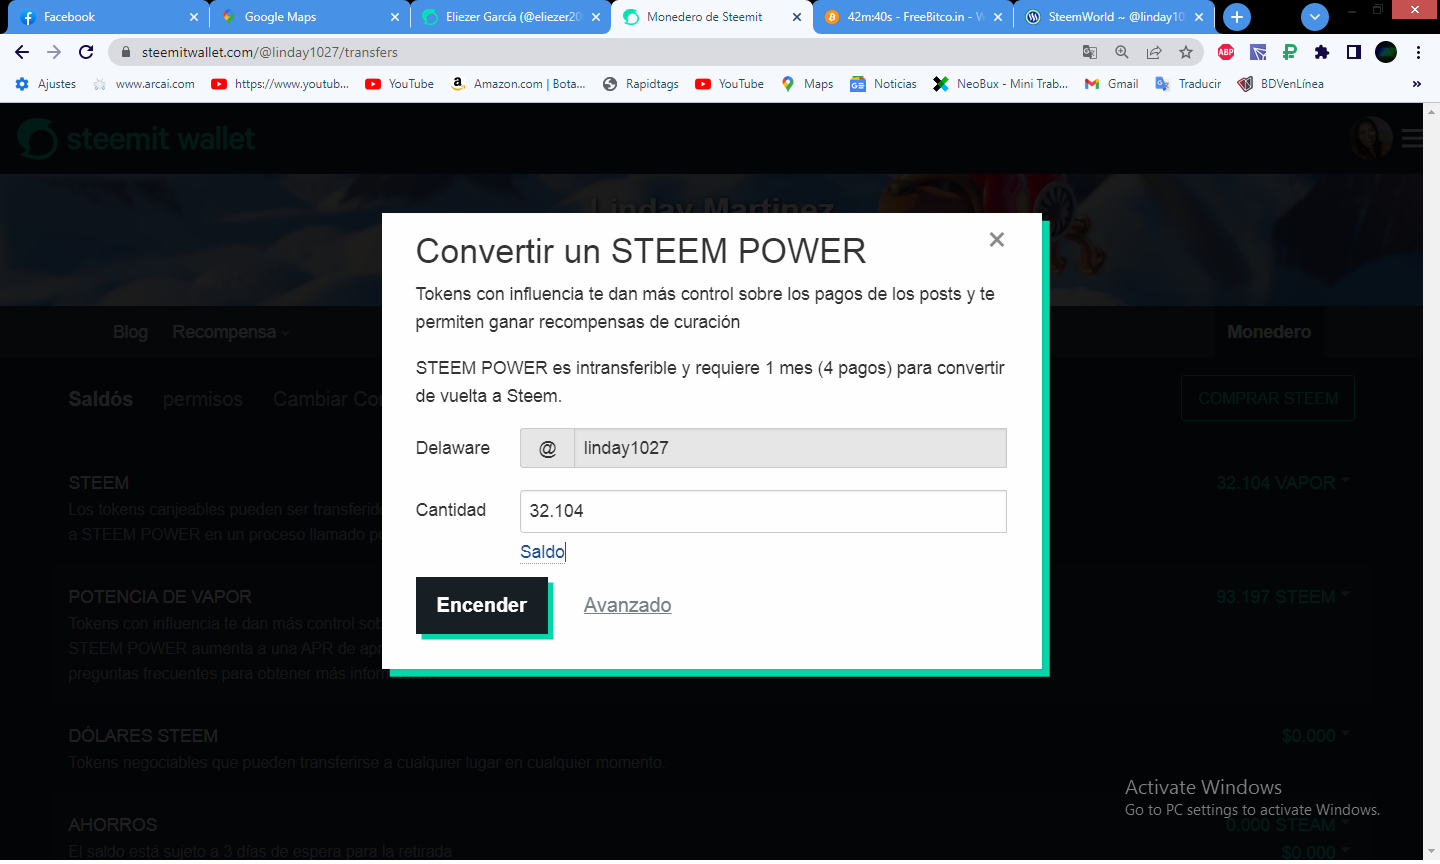Open a new browser tab
The height and width of the screenshot is (864, 1440).
(1237, 17)
